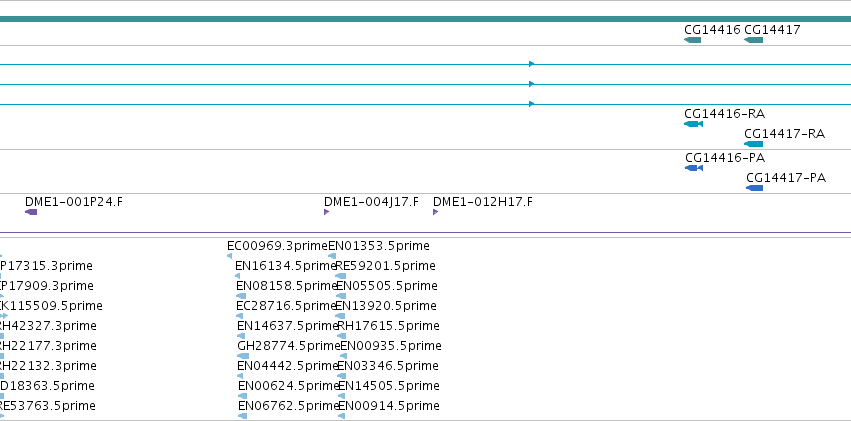Click the RE59201.5prime EST label
The width and height of the screenshot is (851, 421).
[385, 266]
